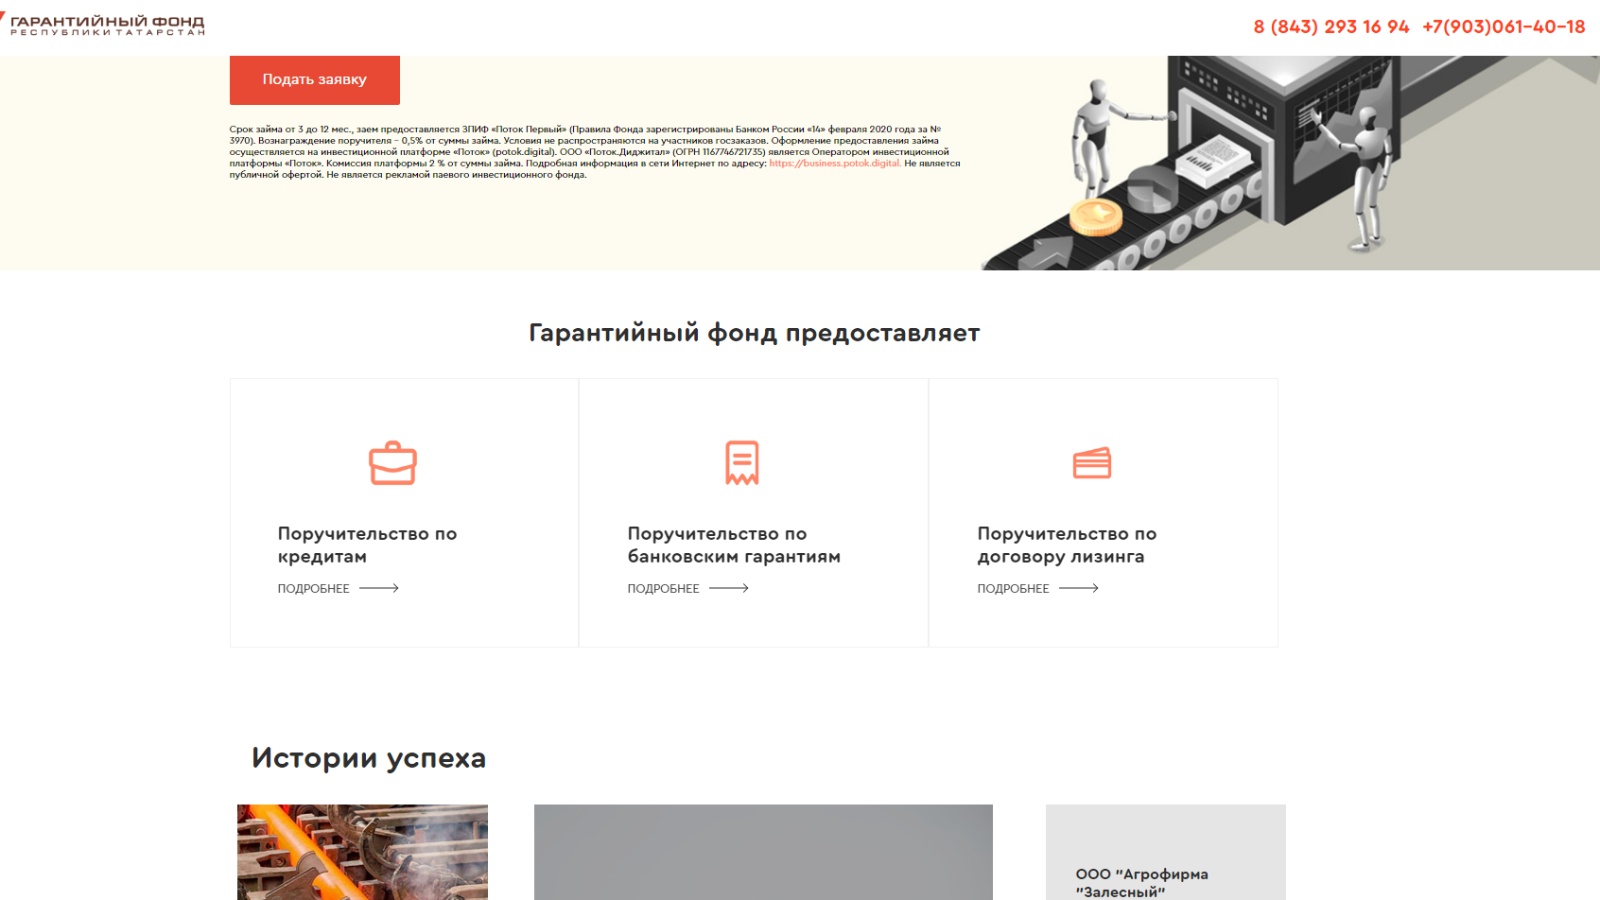Click Подробнее text in the кредитам card
1600x900 pixels.
point(313,589)
